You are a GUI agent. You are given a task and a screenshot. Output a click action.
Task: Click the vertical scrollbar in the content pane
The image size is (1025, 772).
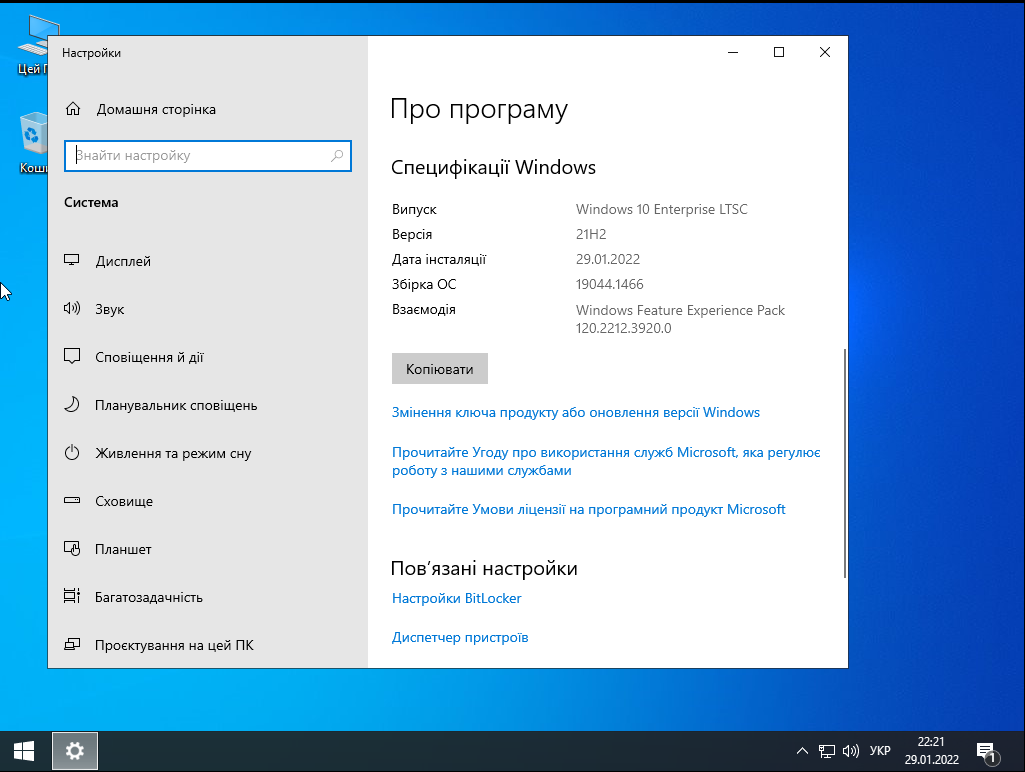point(845,462)
